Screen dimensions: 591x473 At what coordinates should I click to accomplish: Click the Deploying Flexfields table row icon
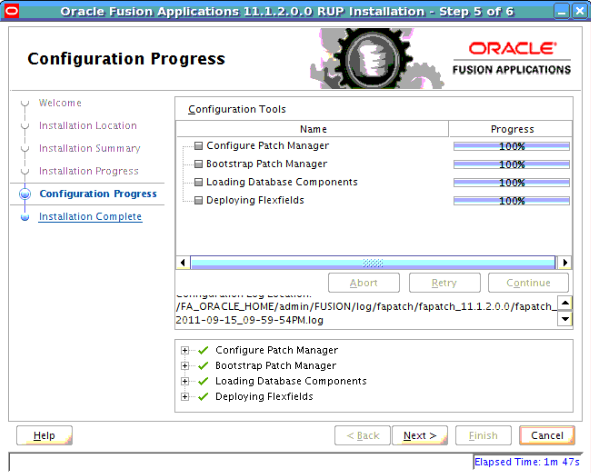[x=198, y=200]
